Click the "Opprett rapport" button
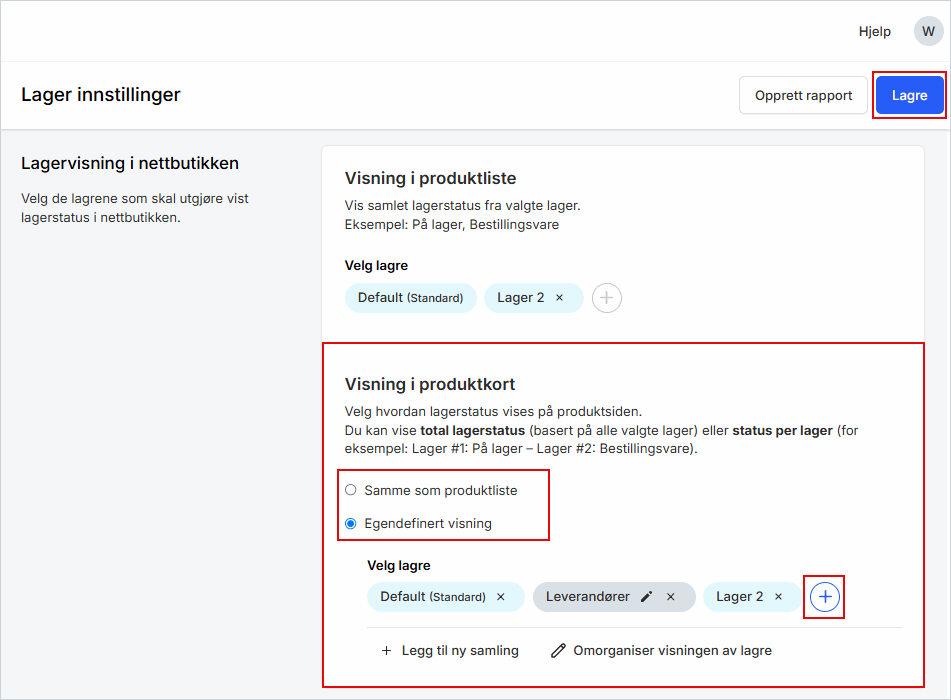951x700 pixels. 803,95
